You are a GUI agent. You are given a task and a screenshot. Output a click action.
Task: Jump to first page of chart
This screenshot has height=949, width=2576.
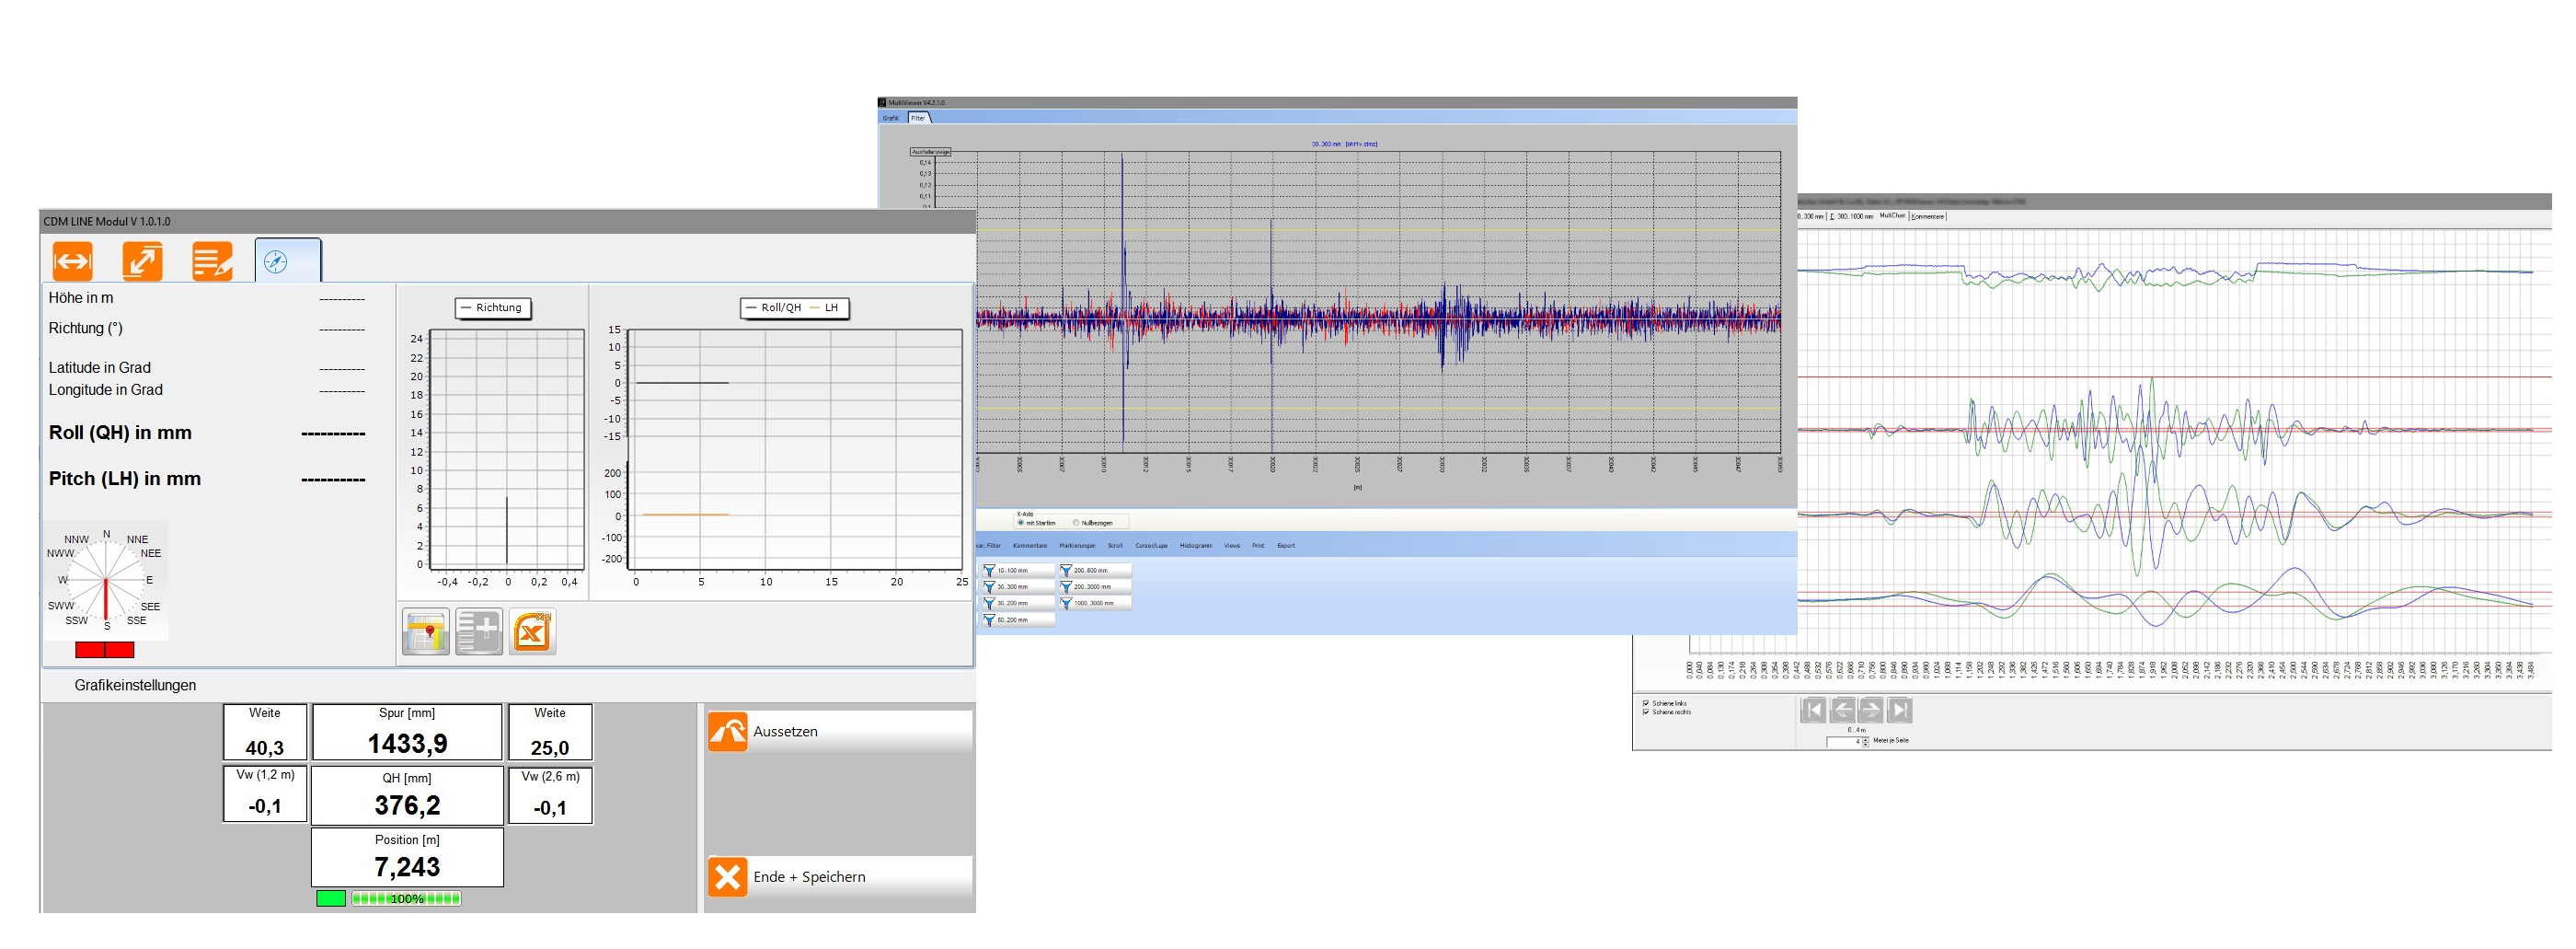pos(1814,710)
